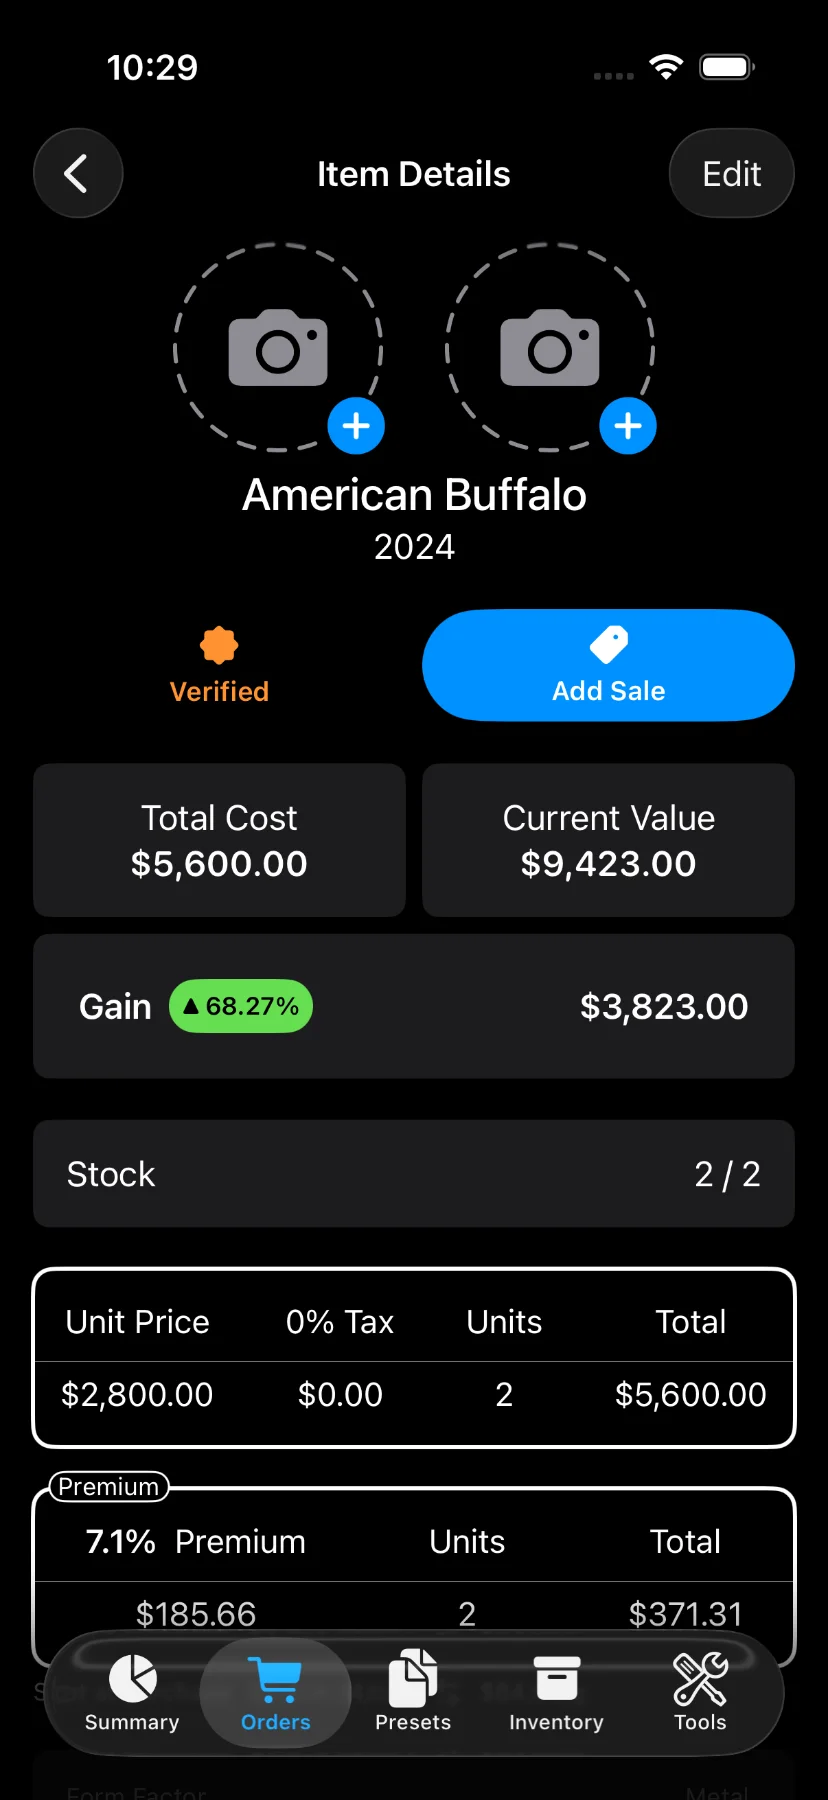Open the Current Value card
The height and width of the screenshot is (1800, 828).
coord(608,840)
